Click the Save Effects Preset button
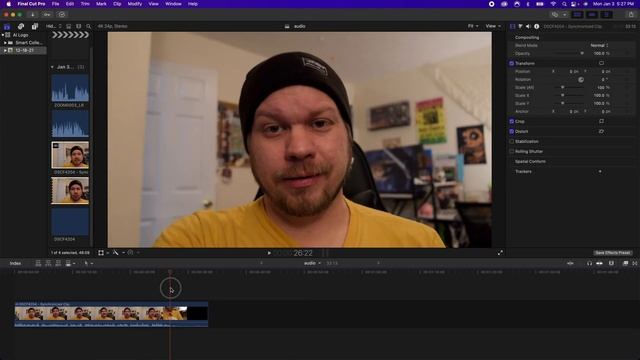 pos(612,253)
